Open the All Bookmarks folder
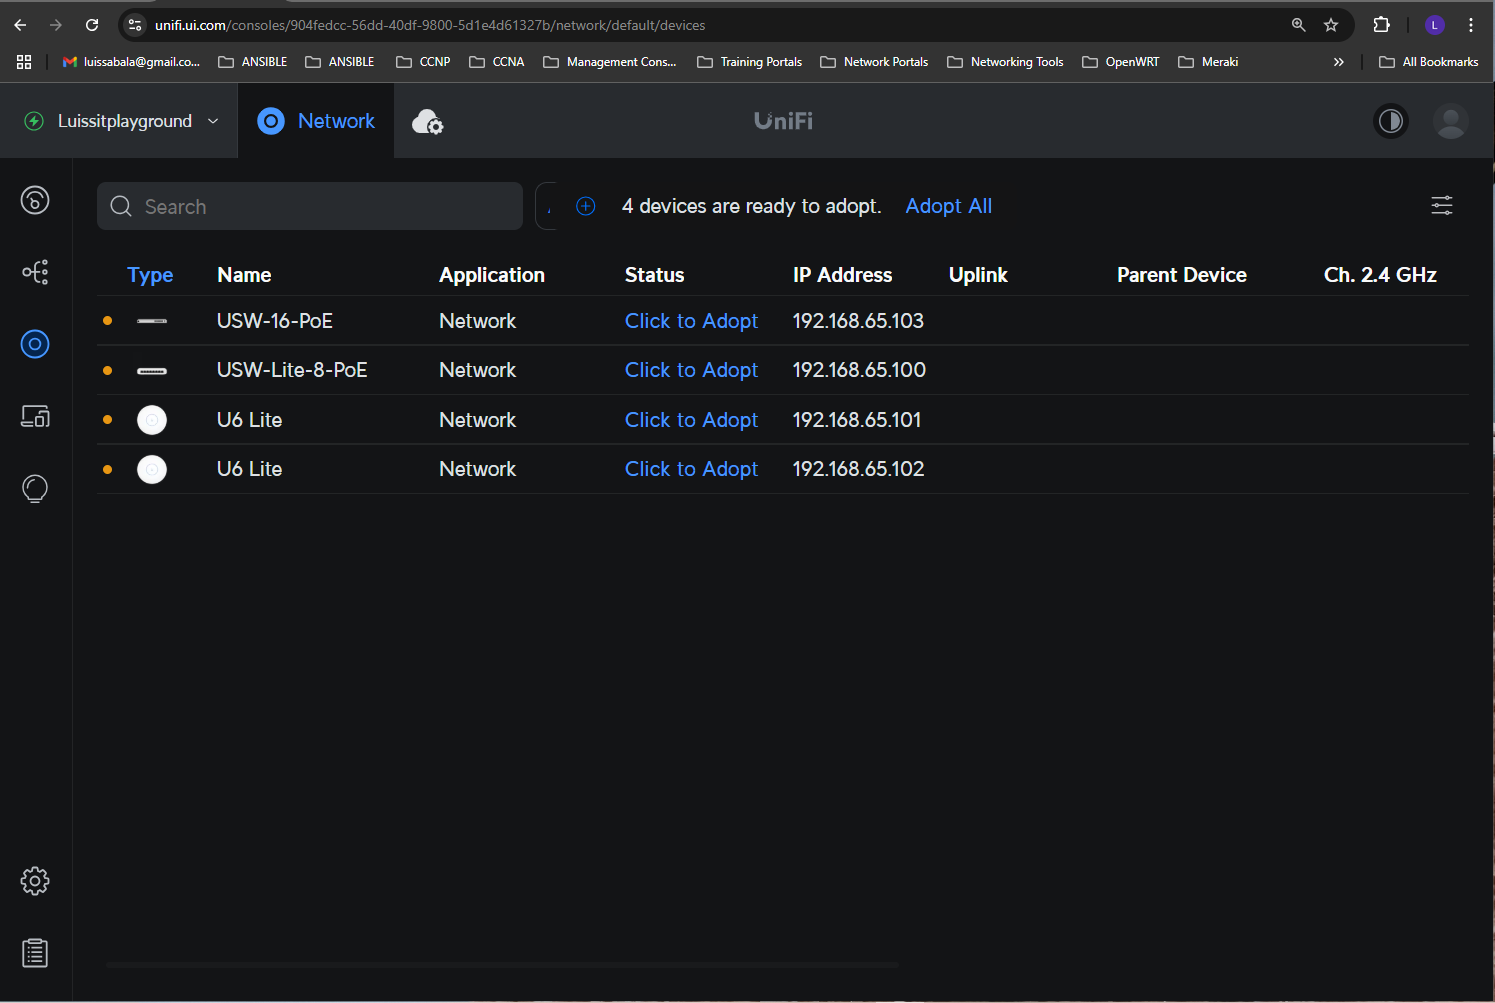 1428,62
